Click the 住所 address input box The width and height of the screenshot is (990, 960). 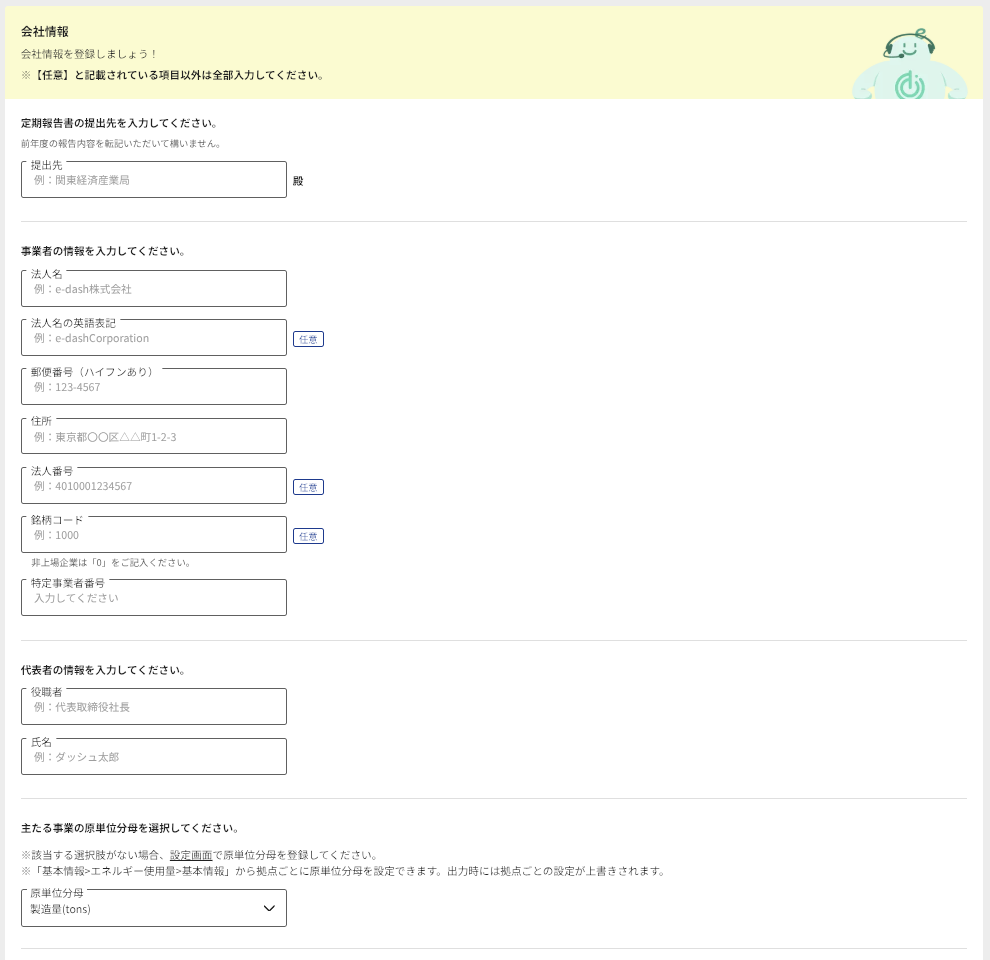pyautogui.click(x=153, y=435)
